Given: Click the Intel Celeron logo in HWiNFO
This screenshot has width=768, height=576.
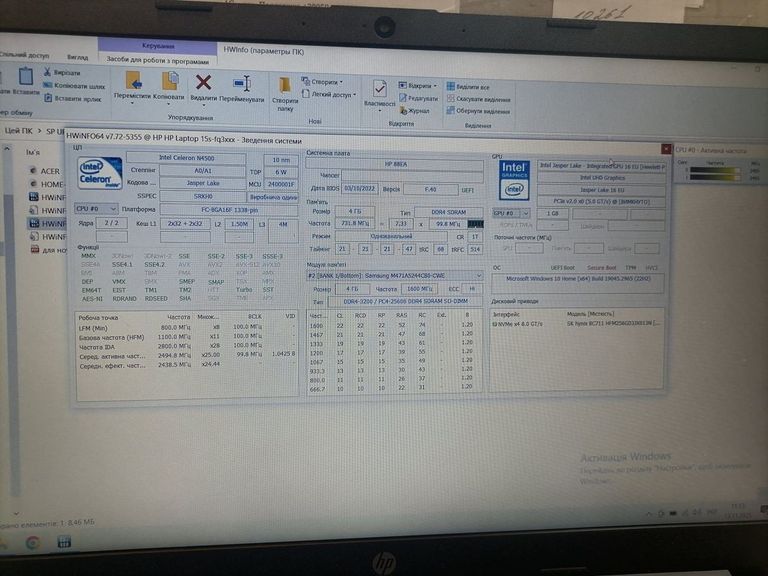Looking at the screenshot, I should (100, 172).
